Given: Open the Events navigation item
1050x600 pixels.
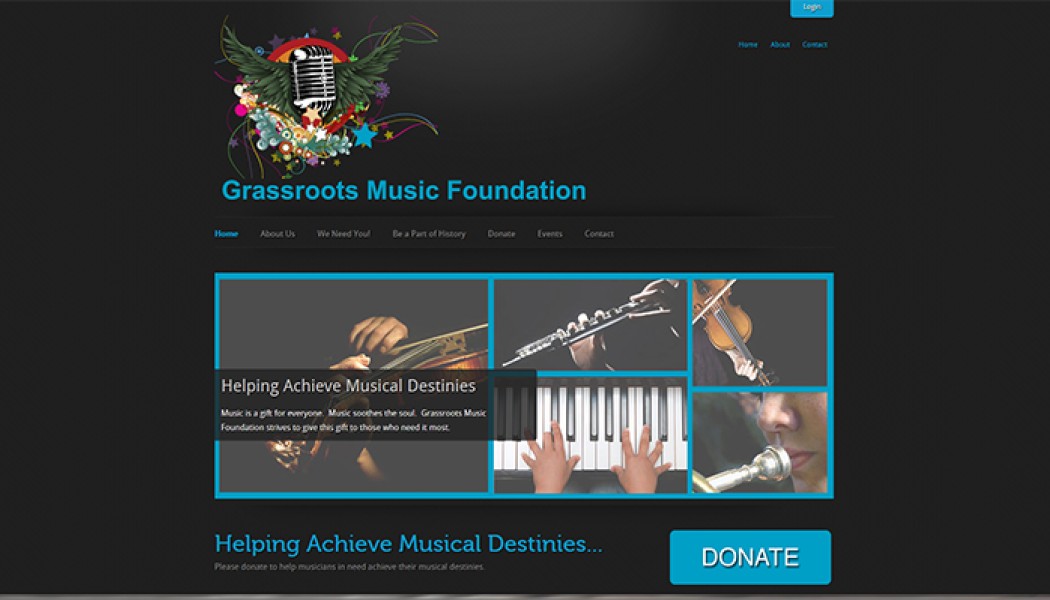Looking at the screenshot, I should [550, 234].
